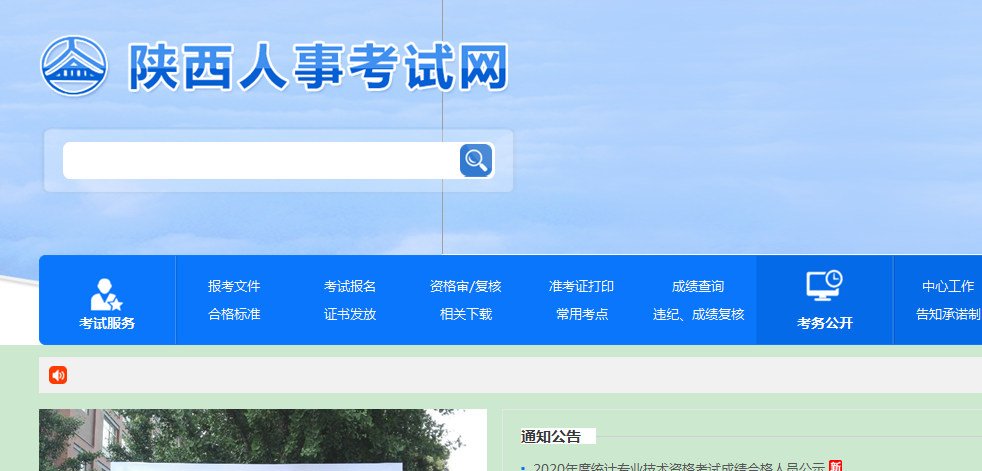Screen dimensions: 982x471
Task: Click the Shaanxi exam site logo emblem
Action: [73, 67]
